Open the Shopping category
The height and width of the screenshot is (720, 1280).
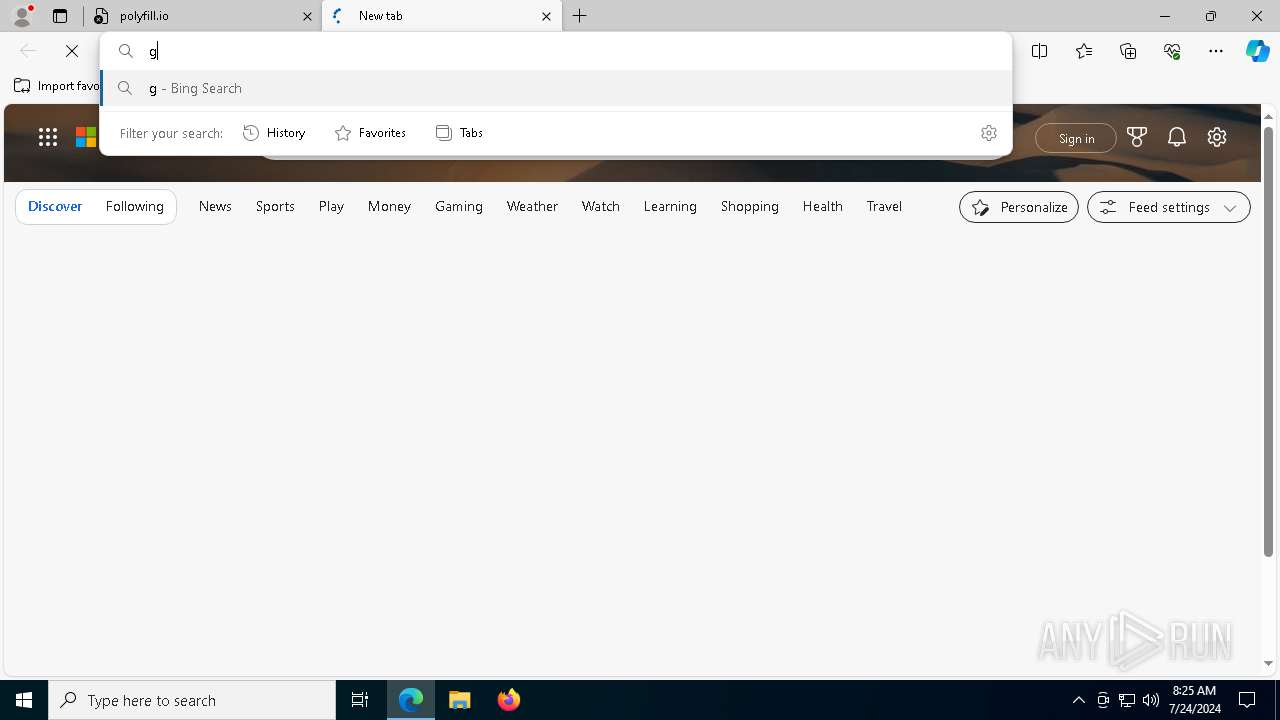(x=750, y=206)
